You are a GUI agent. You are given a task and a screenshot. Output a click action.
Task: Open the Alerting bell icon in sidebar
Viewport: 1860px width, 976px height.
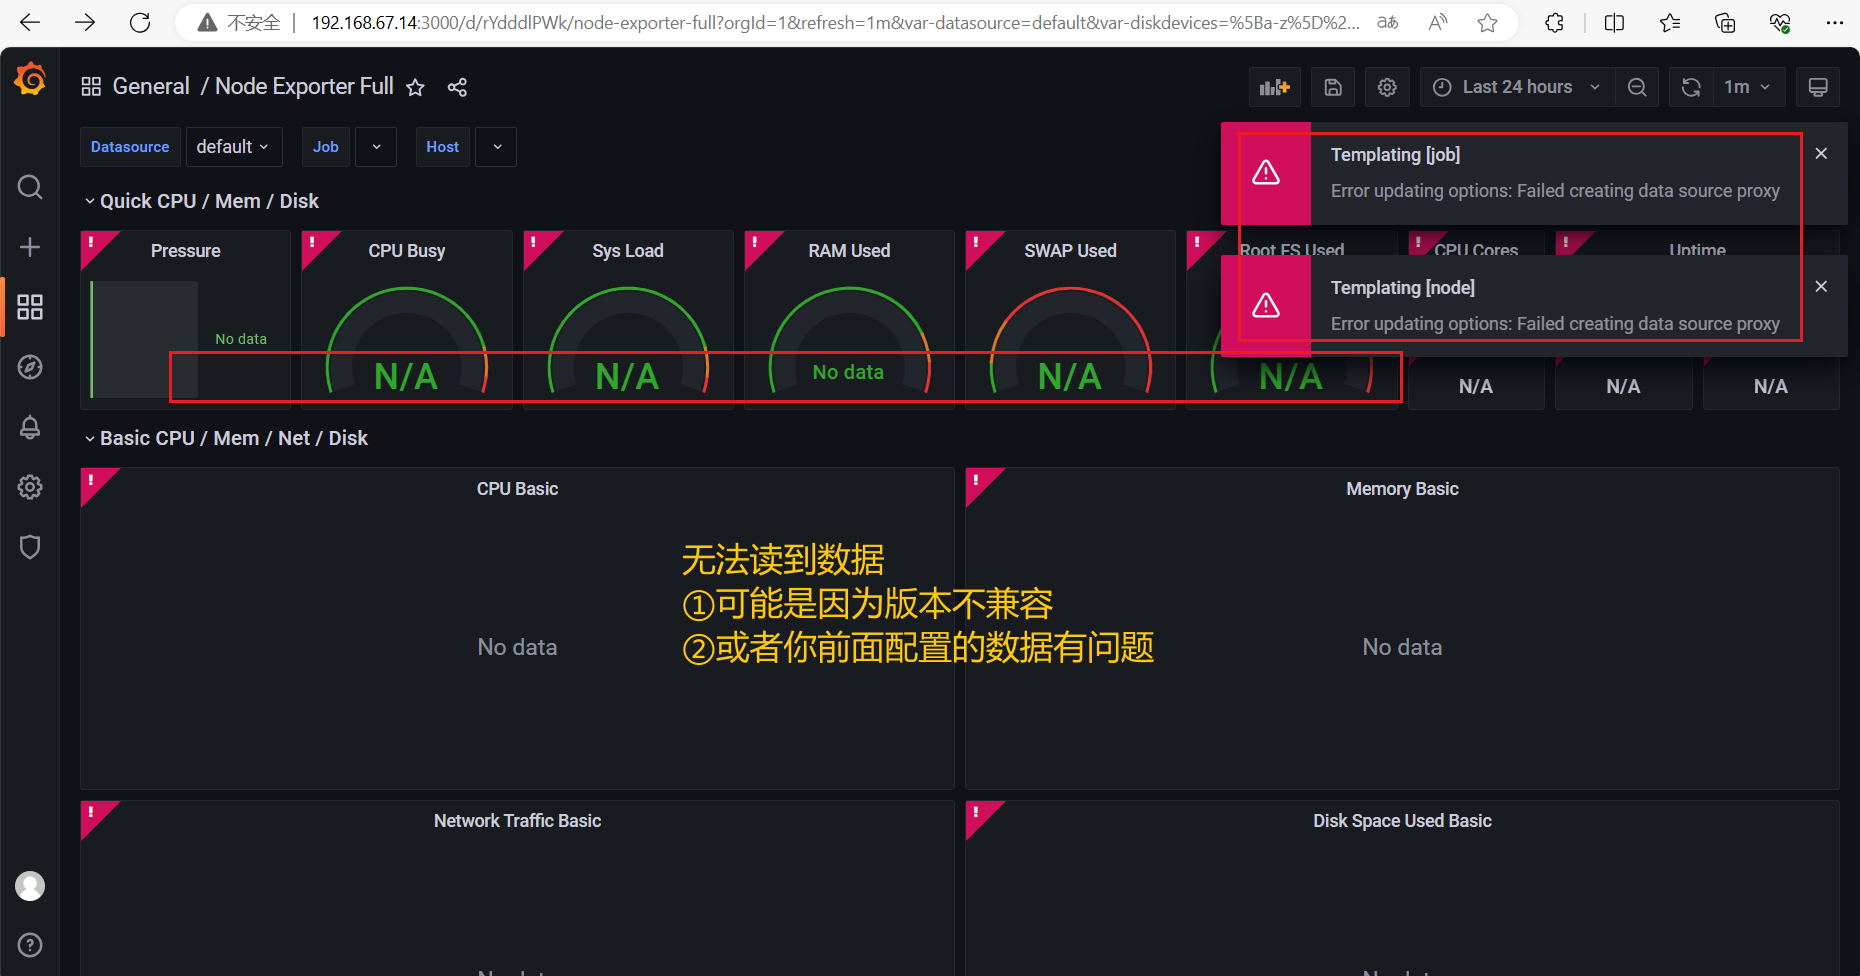[x=30, y=427]
